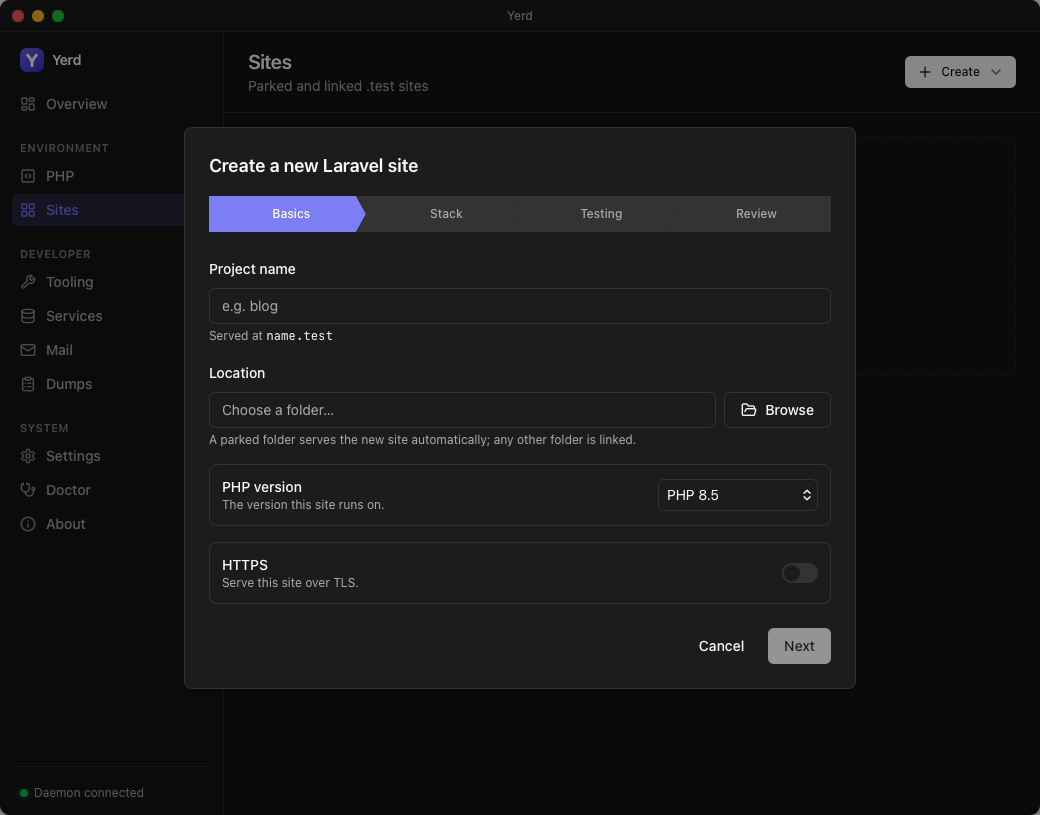
Task: Click the Yerd logo icon
Action: 32,60
